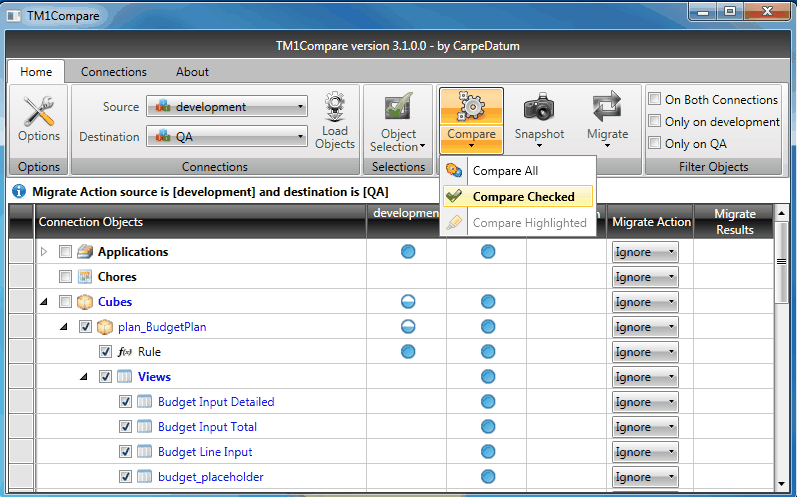Click the Migrate Results column header

pos(734,222)
